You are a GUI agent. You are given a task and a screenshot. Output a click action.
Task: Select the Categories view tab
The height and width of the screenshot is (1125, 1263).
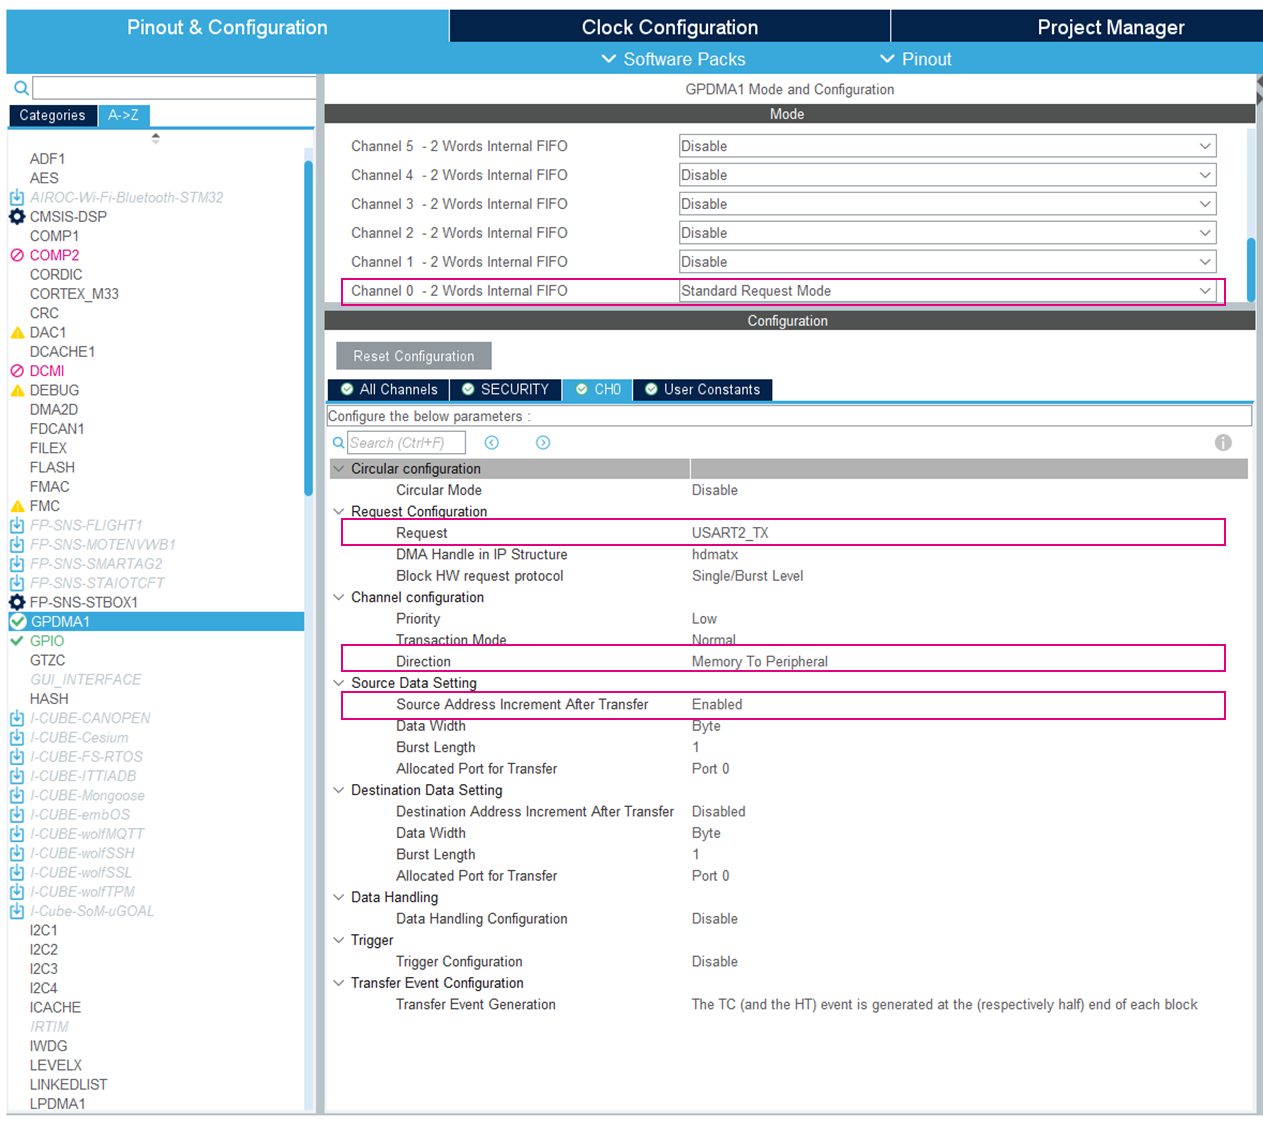click(x=53, y=115)
